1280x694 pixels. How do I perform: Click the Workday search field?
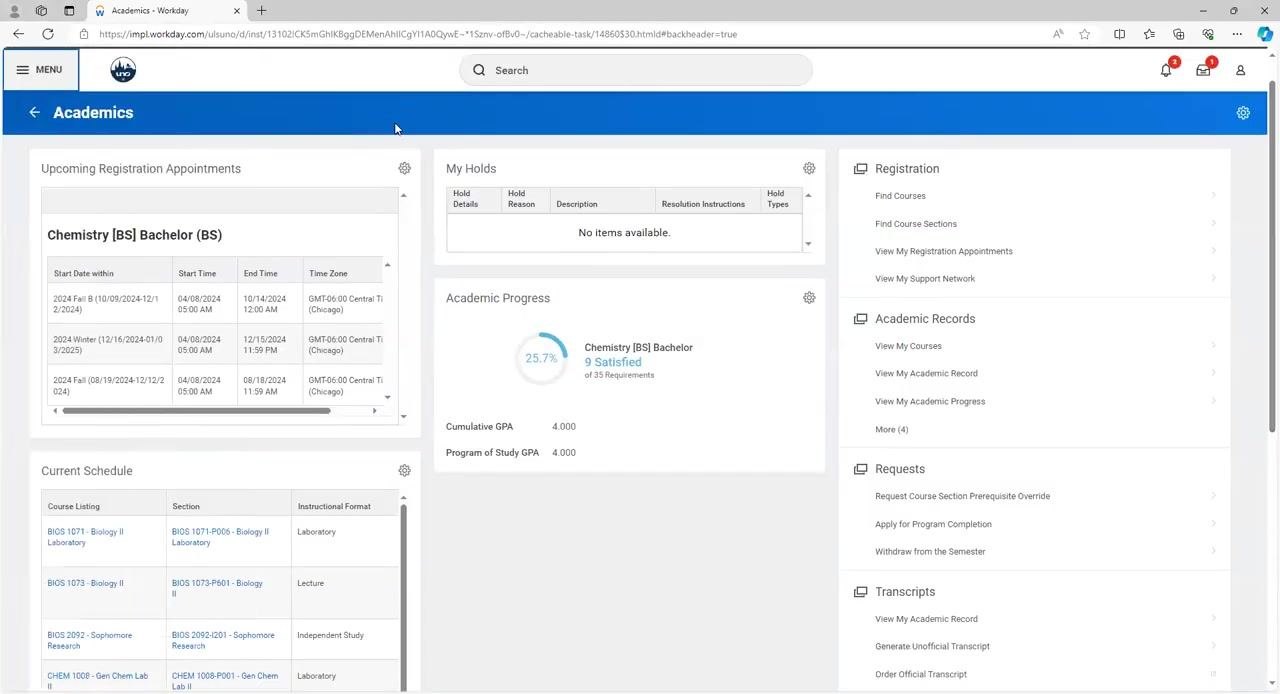point(636,70)
